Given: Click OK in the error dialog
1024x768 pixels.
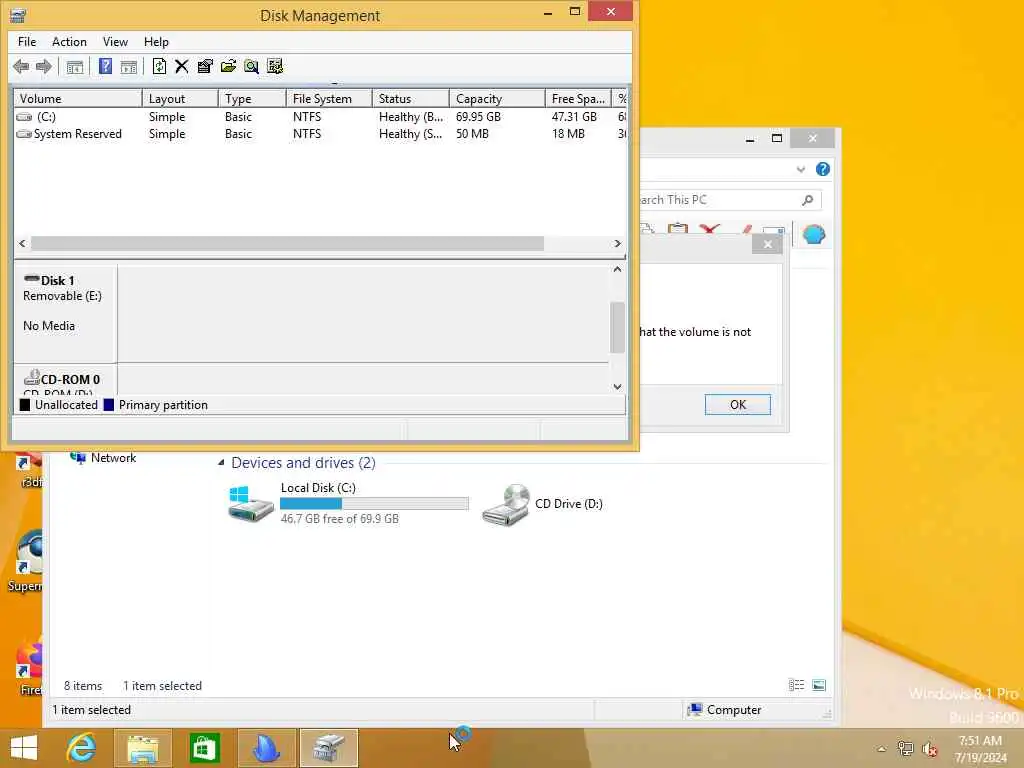Looking at the screenshot, I should pos(737,404).
